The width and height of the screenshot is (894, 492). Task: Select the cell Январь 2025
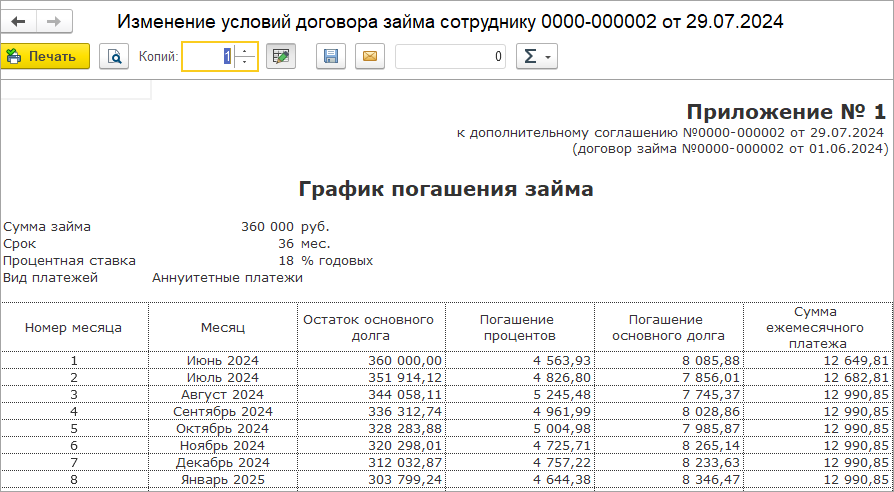click(223, 479)
